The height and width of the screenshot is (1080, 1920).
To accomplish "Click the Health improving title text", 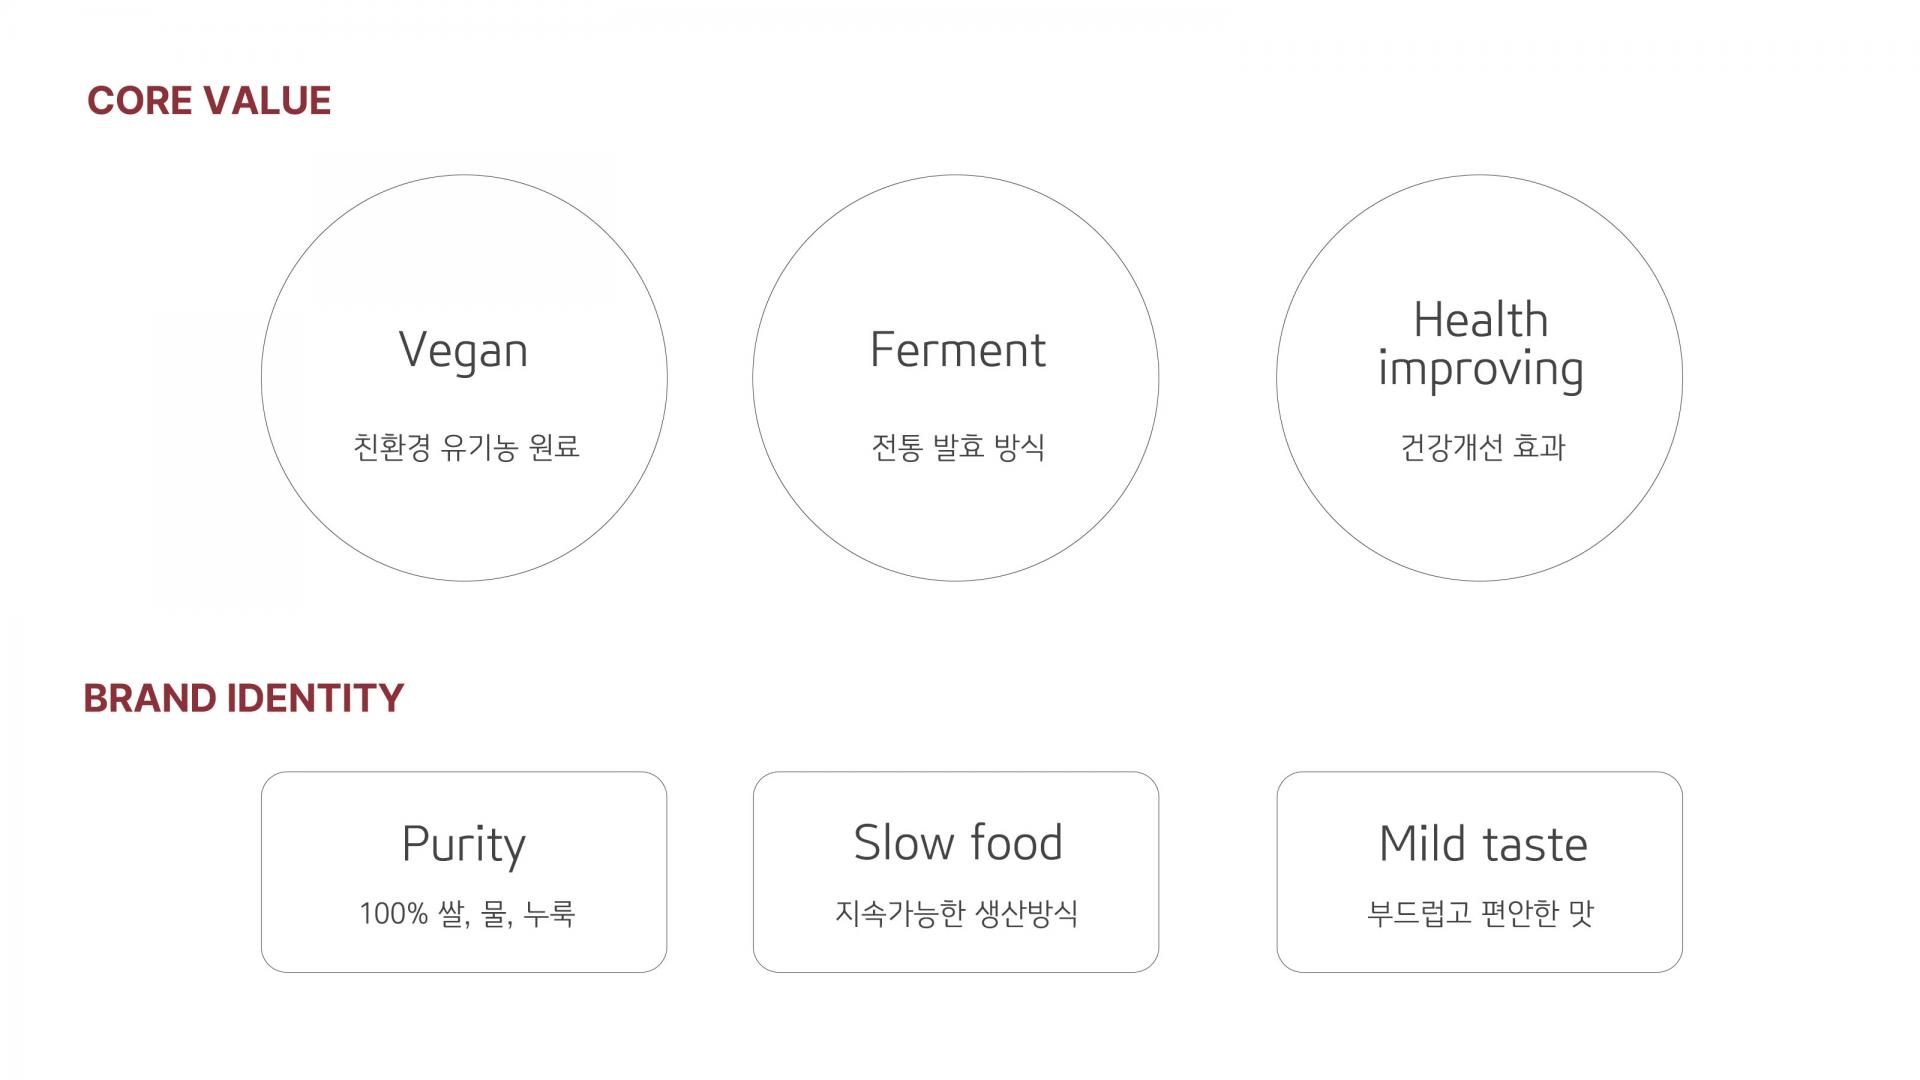I will [x=1480, y=344].
